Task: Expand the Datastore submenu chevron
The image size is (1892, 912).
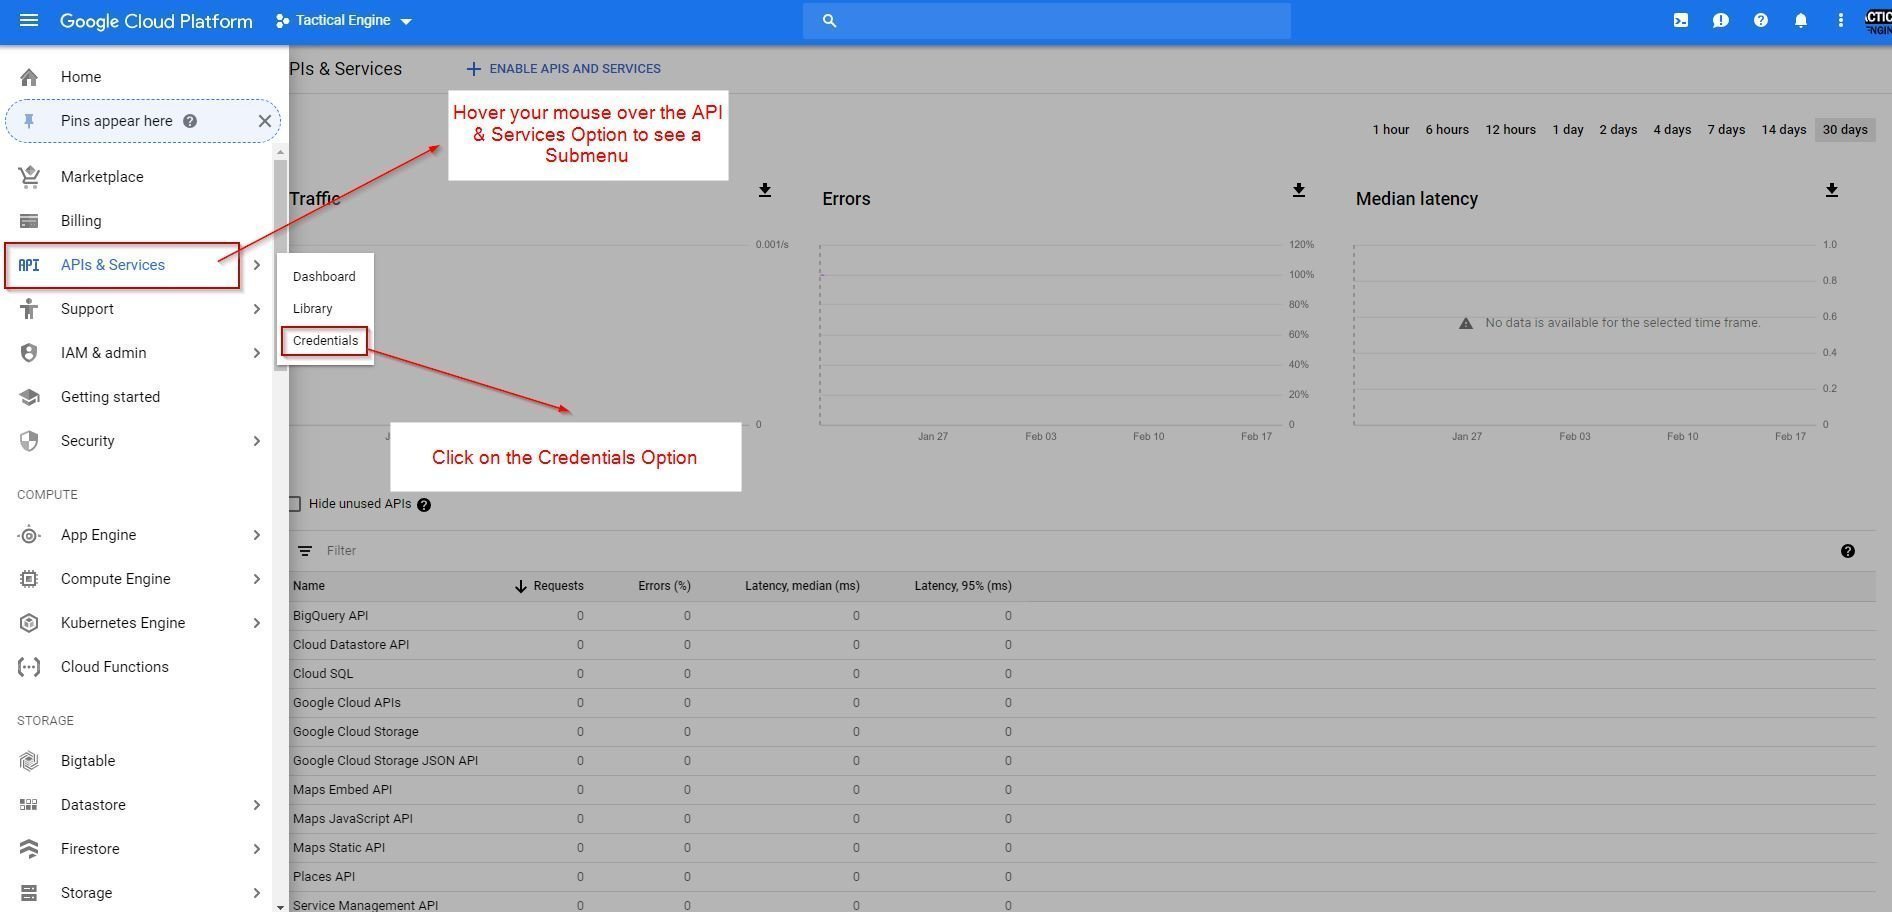Action: click(x=257, y=805)
